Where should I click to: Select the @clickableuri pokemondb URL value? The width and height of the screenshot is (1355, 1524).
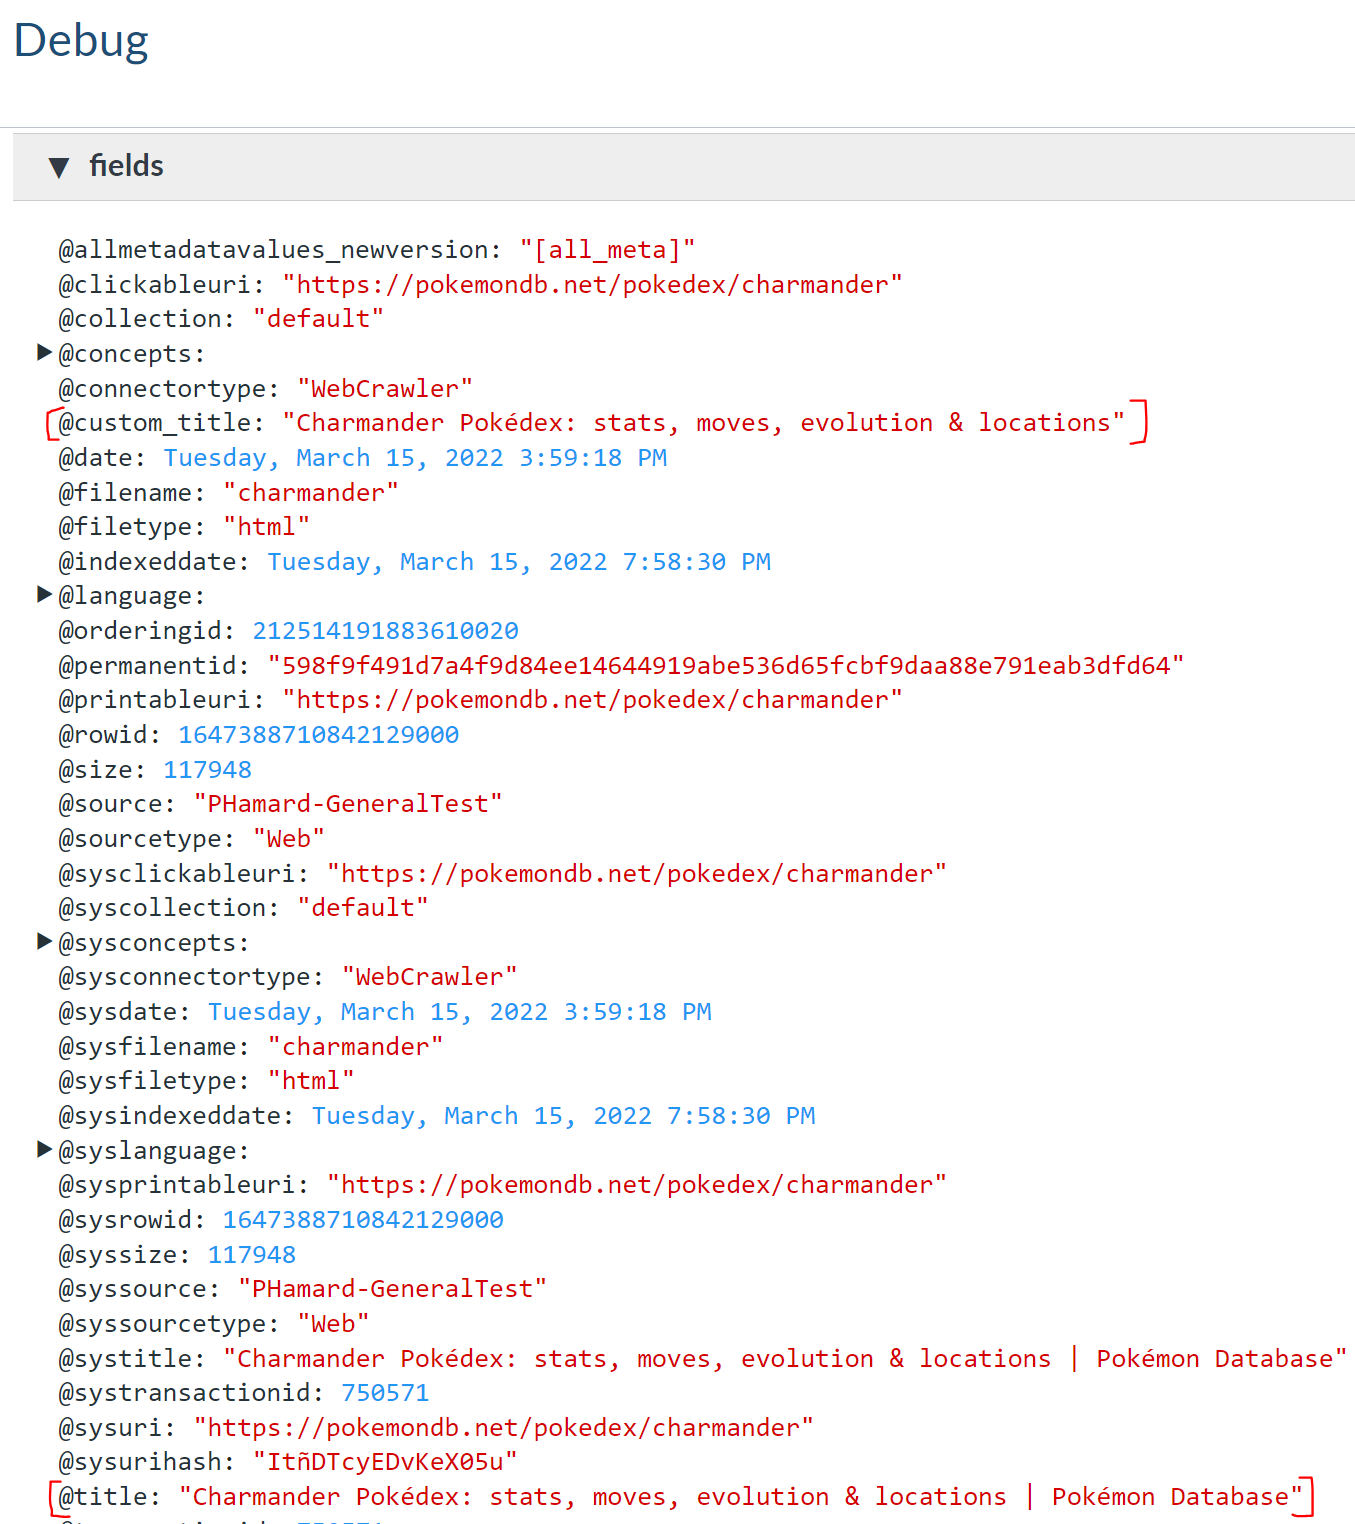click(592, 285)
